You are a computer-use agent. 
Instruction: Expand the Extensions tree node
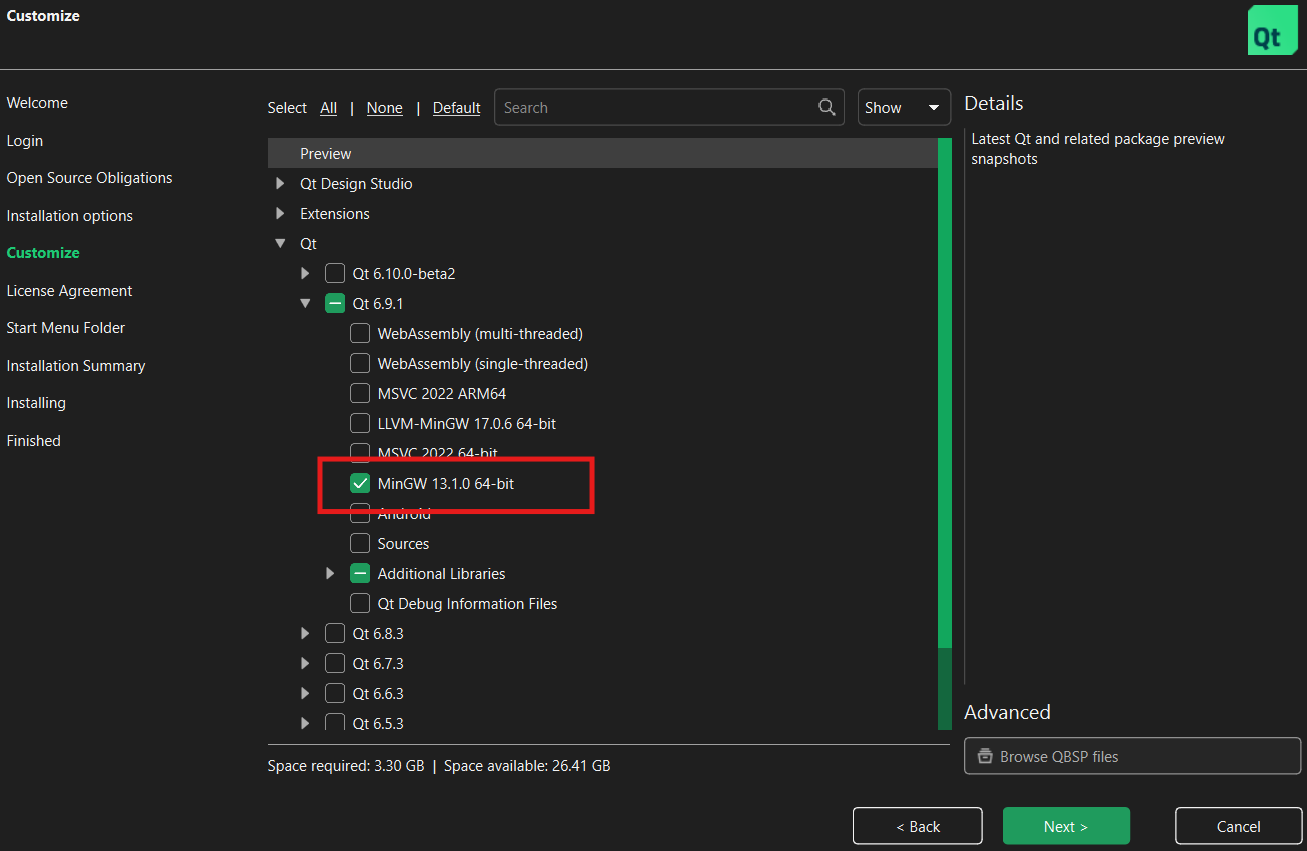coord(280,213)
